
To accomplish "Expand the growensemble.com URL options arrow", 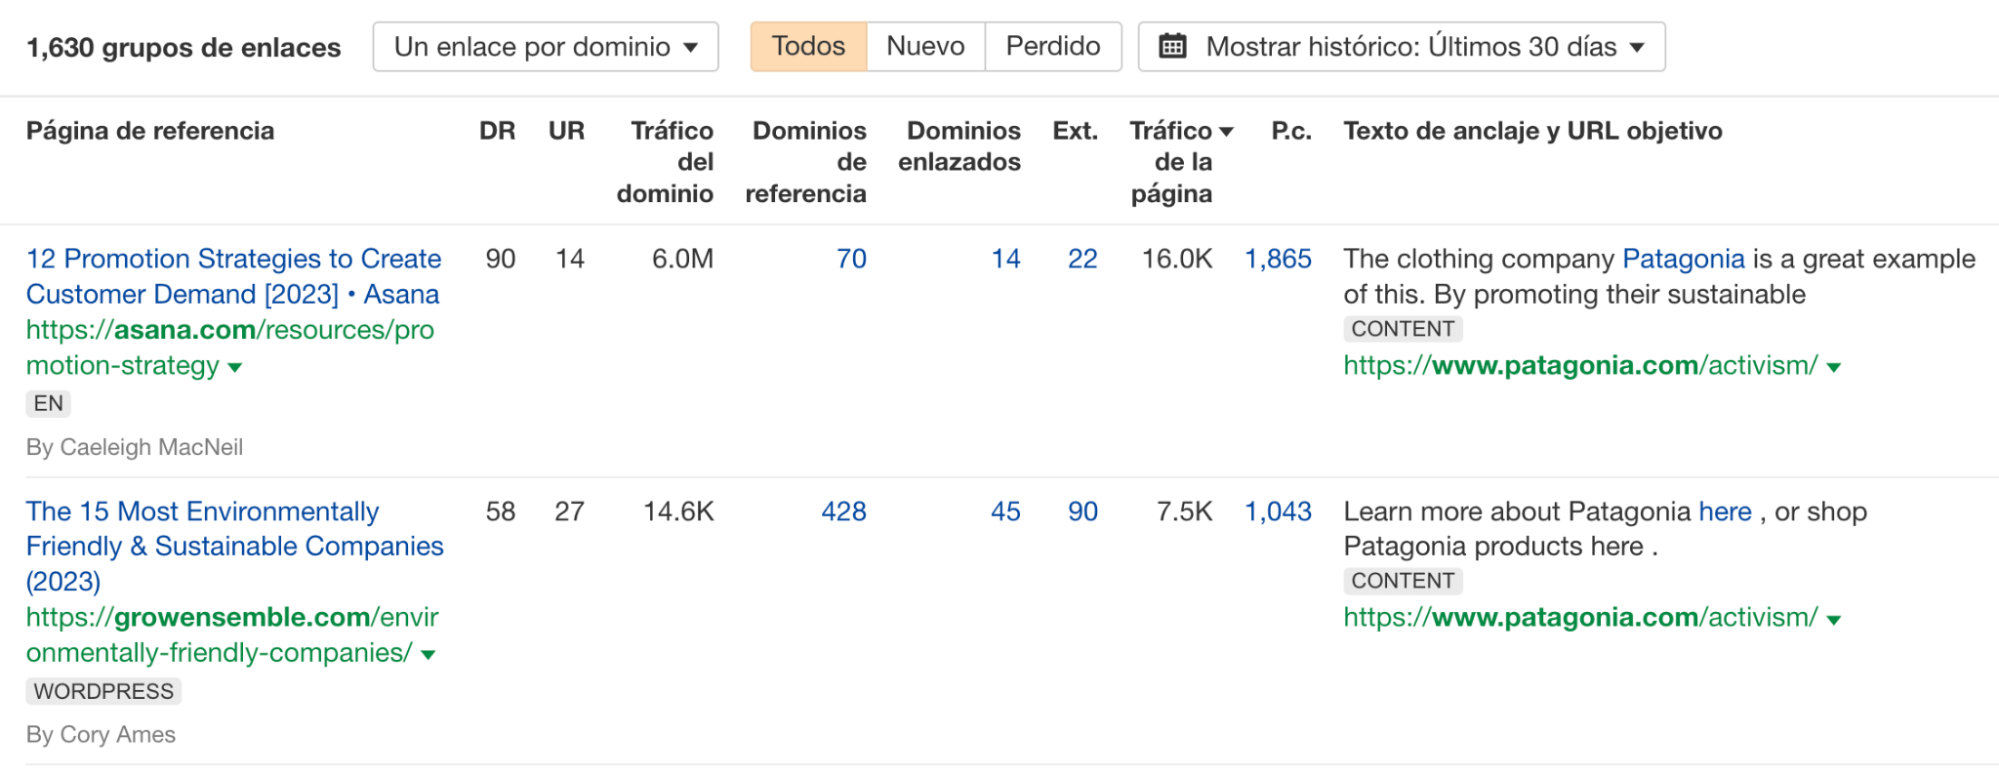I will [426, 654].
